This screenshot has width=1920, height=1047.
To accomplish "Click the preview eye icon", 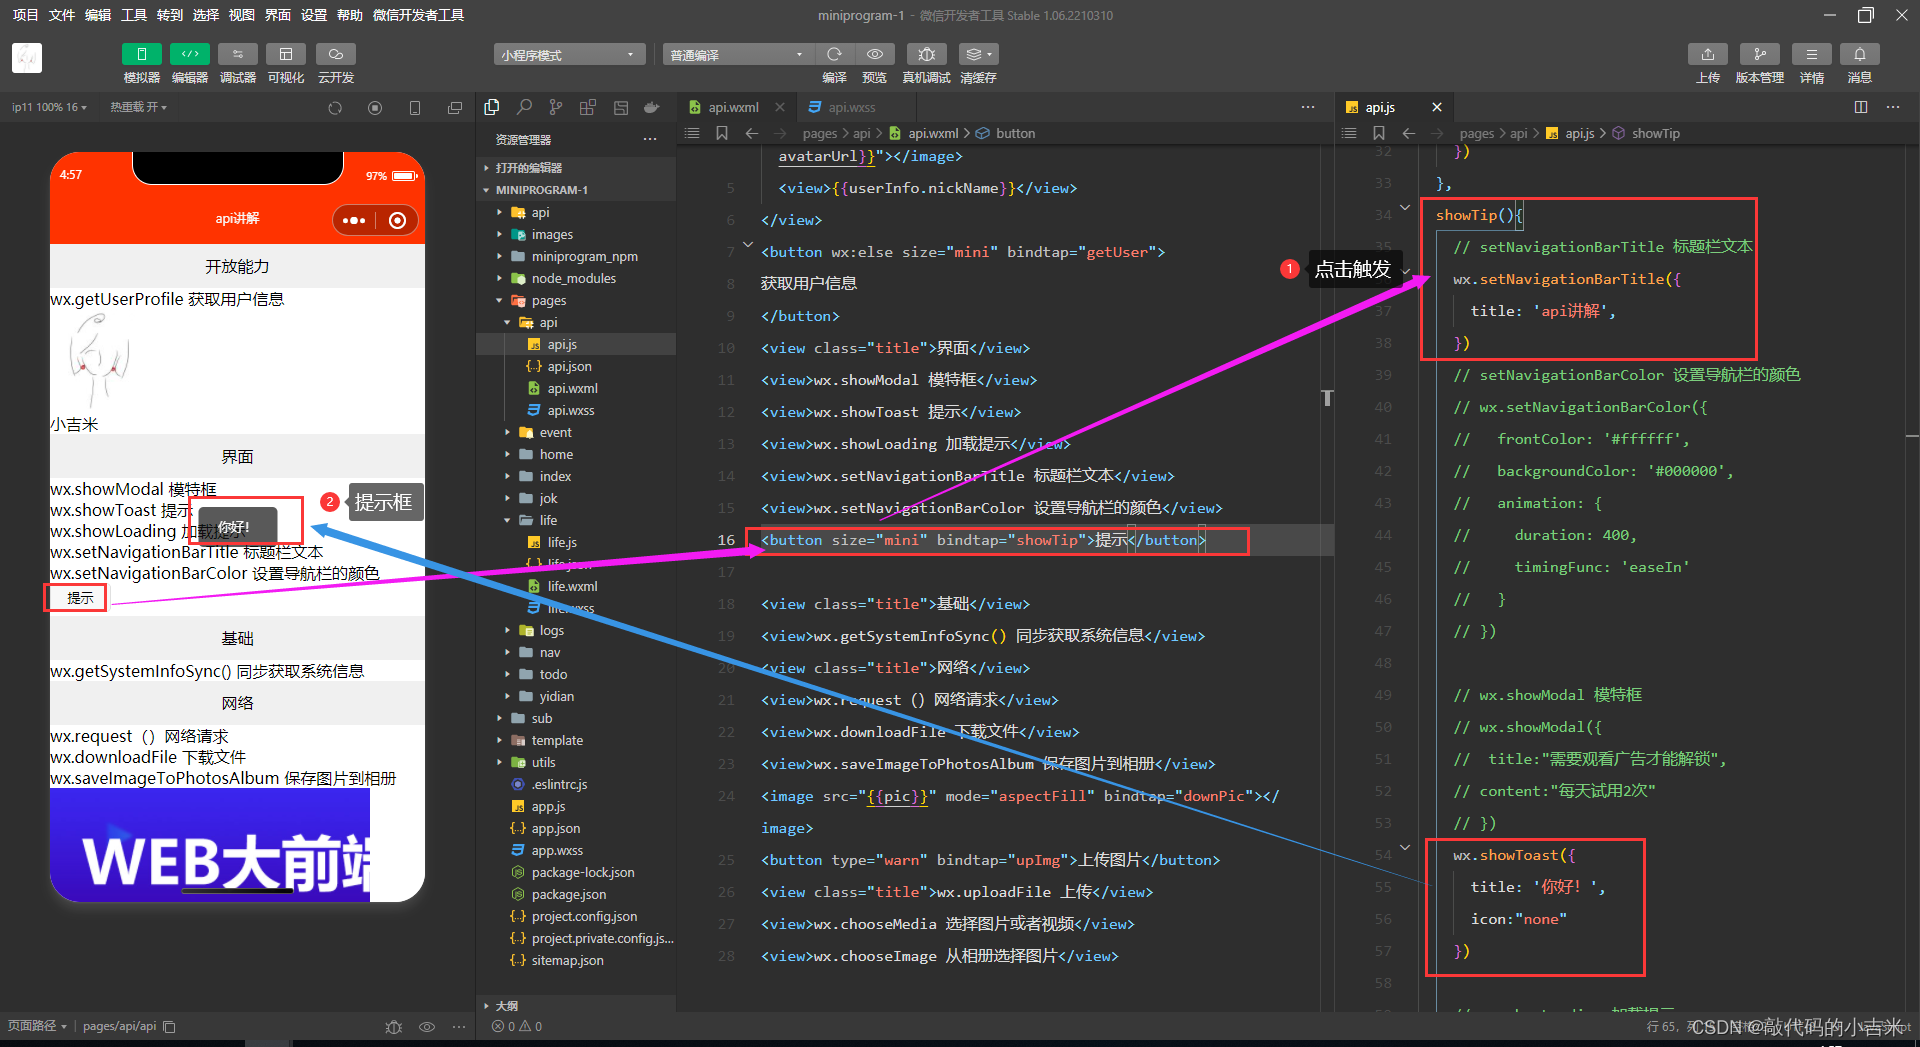I will pyautogui.click(x=875, y=54).
